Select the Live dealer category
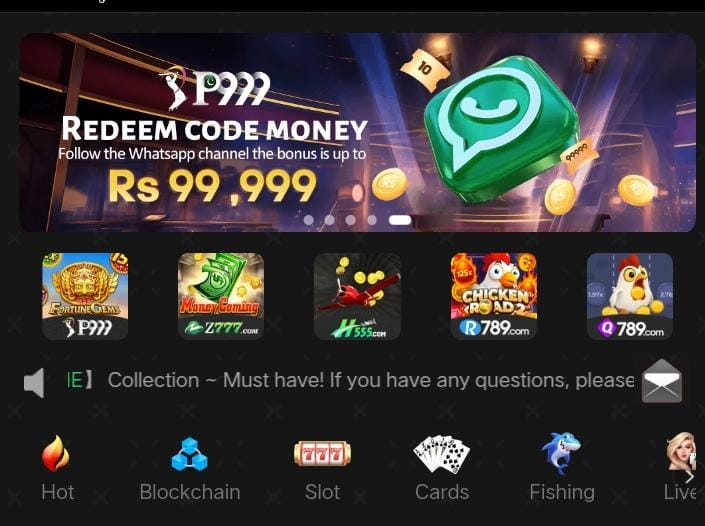705x526 pixels. (x=681, y=468)
